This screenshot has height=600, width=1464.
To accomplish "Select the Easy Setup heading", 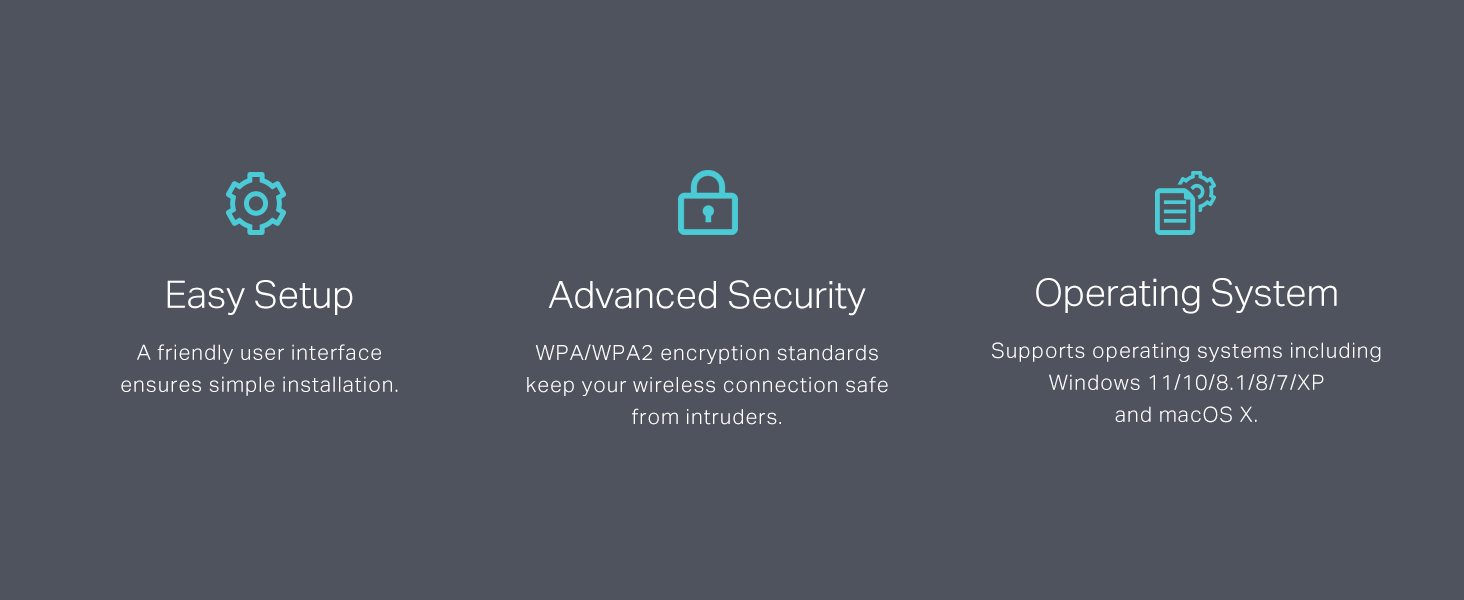I will [259, 295].
